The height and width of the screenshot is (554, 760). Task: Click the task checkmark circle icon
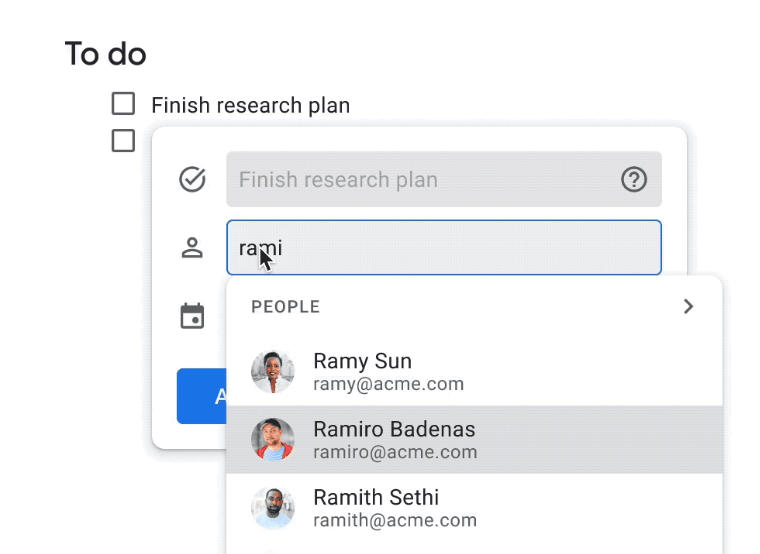click(x=192, y=179)
